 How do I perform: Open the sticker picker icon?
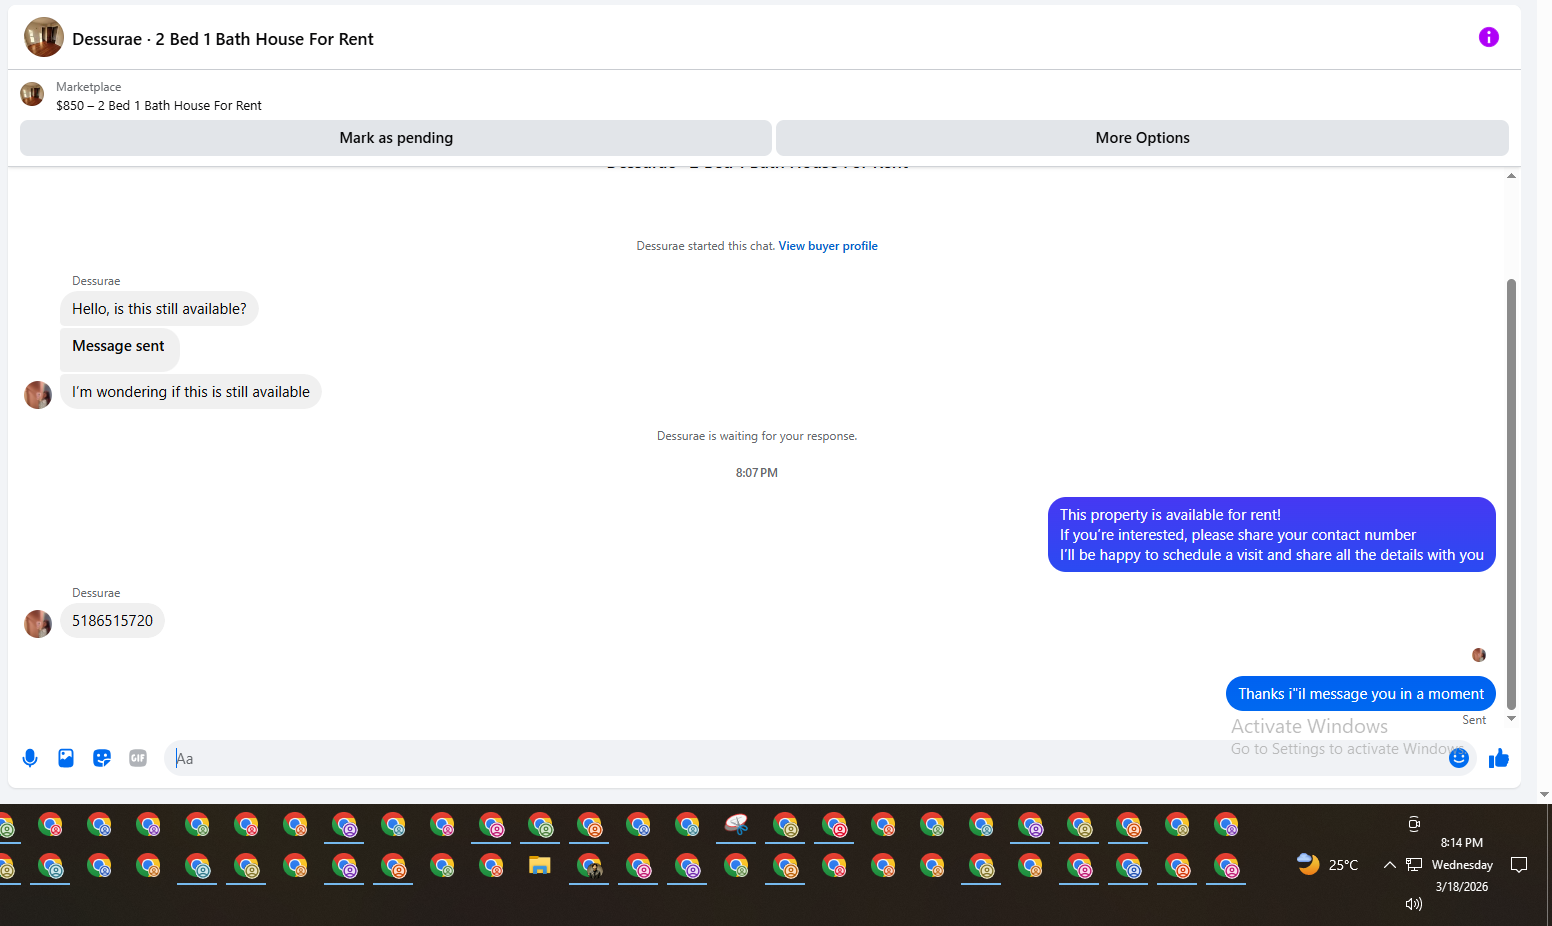(102, 758)
